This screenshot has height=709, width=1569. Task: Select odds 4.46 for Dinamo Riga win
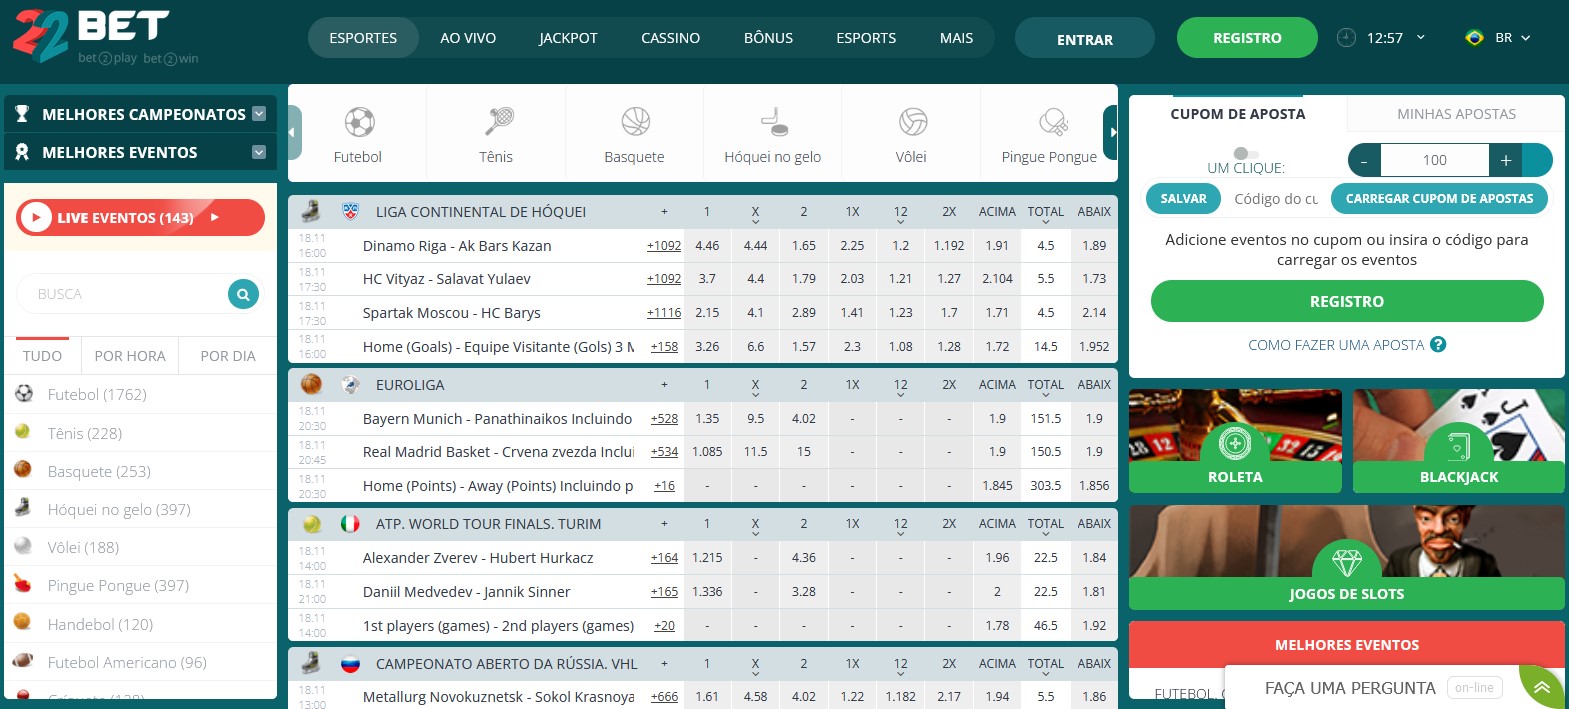[x=707, y=246]
